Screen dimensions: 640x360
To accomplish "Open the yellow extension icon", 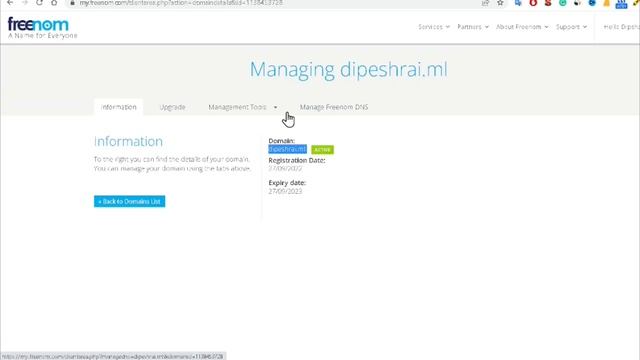I will pyautogui.click(x=607, y=3).
